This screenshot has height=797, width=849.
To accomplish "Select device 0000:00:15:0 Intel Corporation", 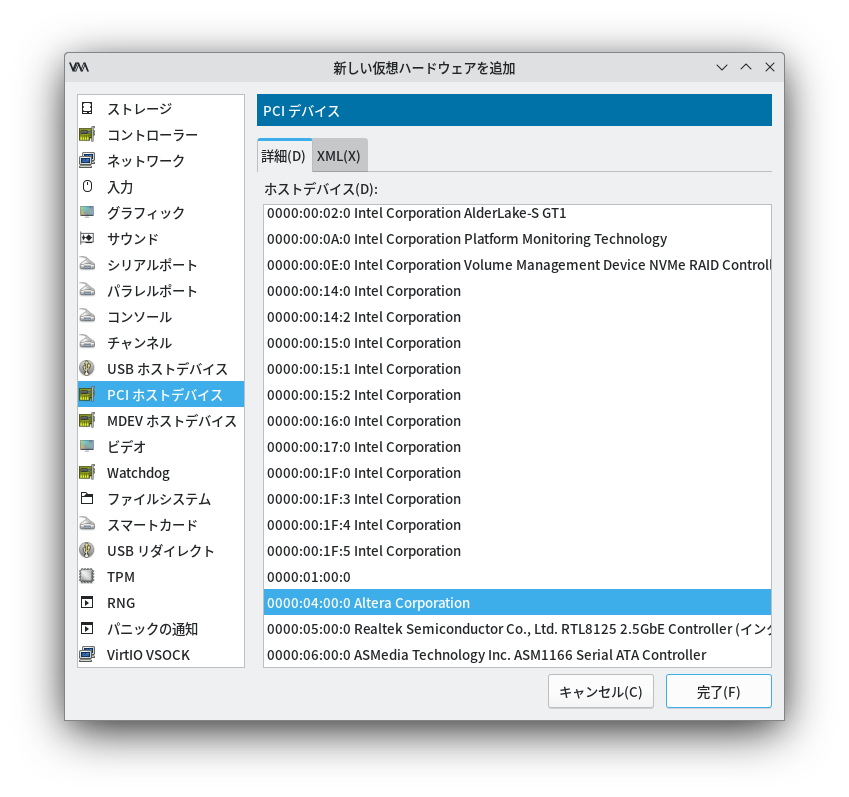I will [x=517, y=343].
